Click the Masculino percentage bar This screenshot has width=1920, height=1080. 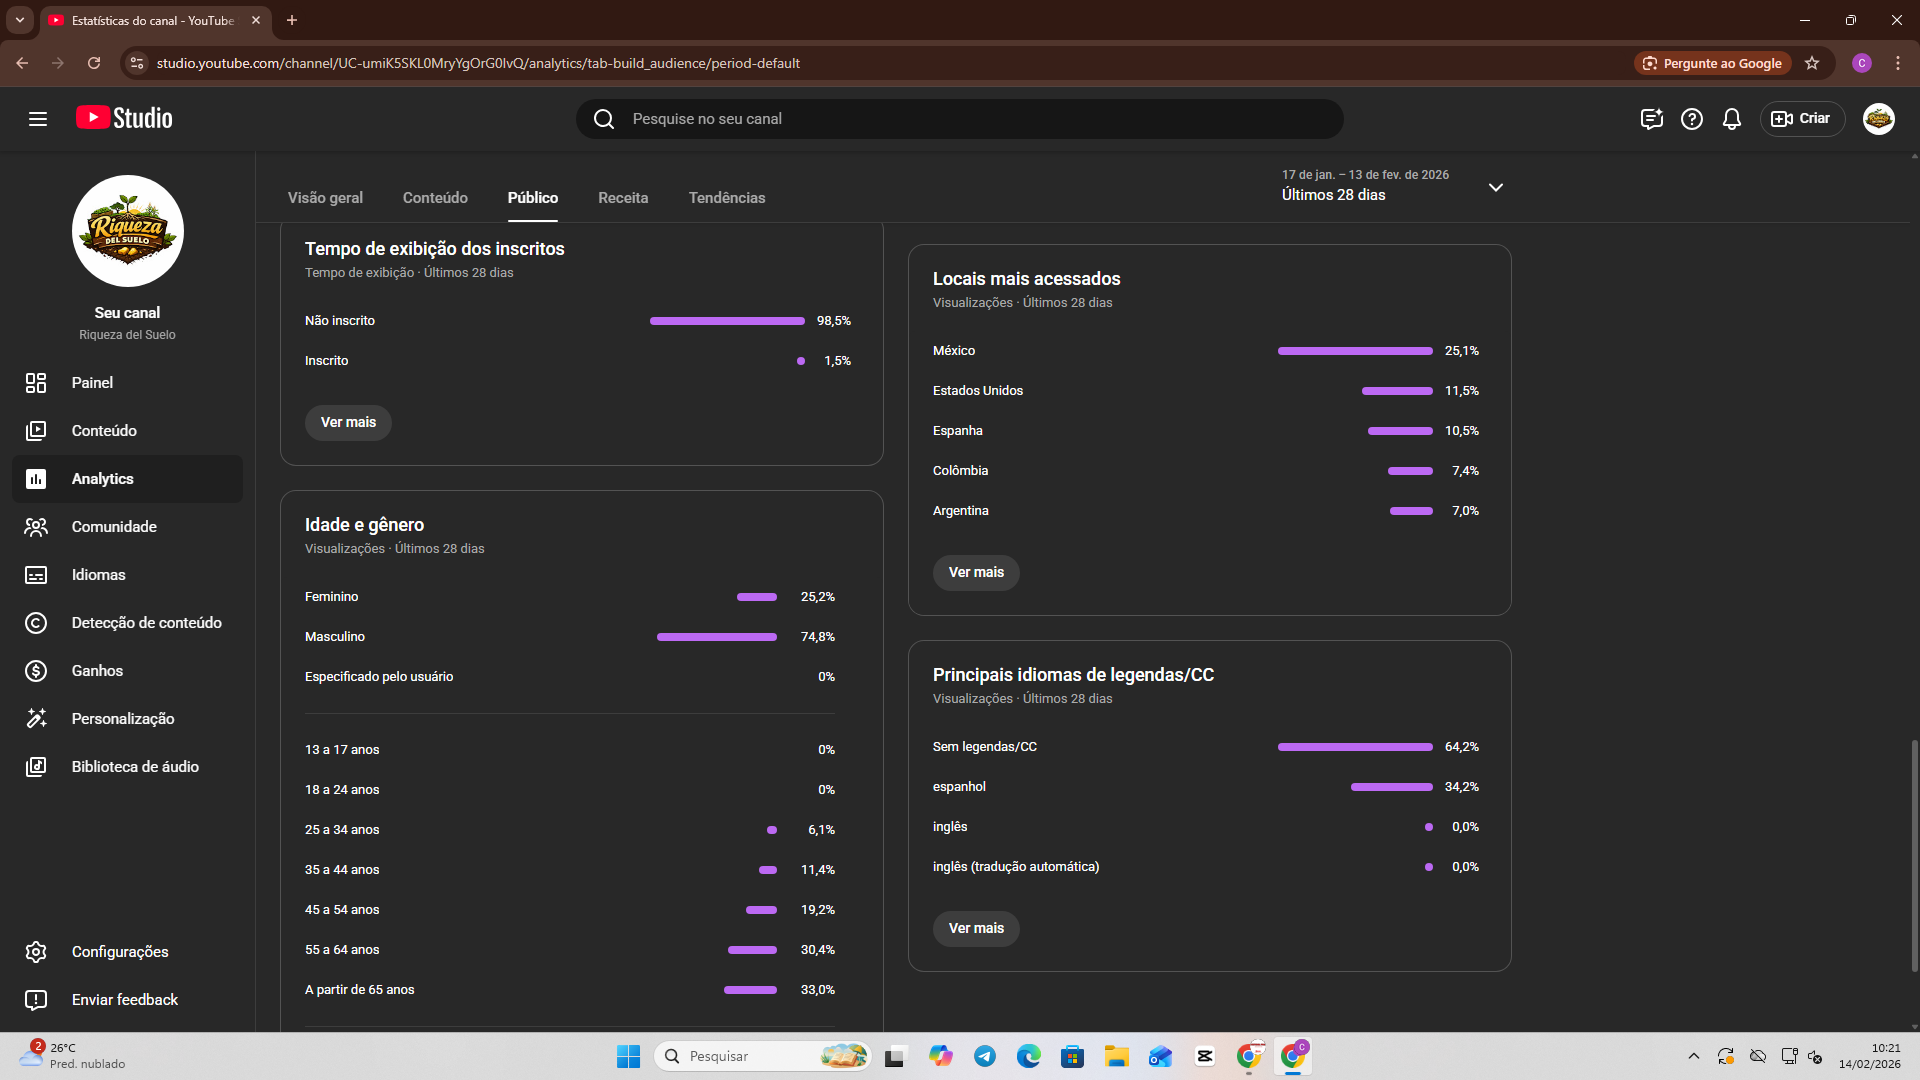click(x=716, y=637)
